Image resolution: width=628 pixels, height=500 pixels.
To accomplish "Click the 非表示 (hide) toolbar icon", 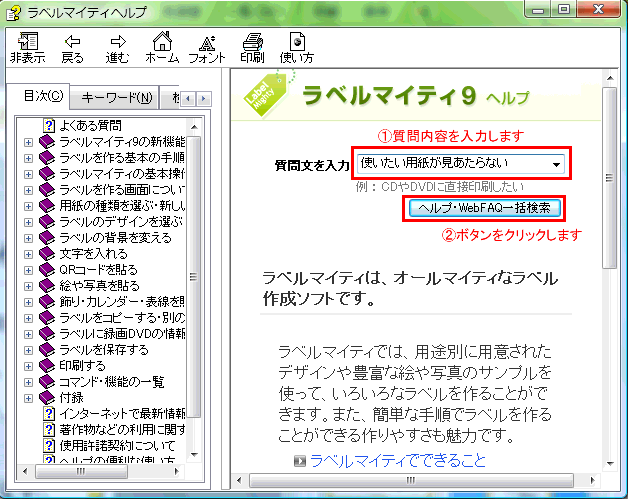I will [28, 41].
